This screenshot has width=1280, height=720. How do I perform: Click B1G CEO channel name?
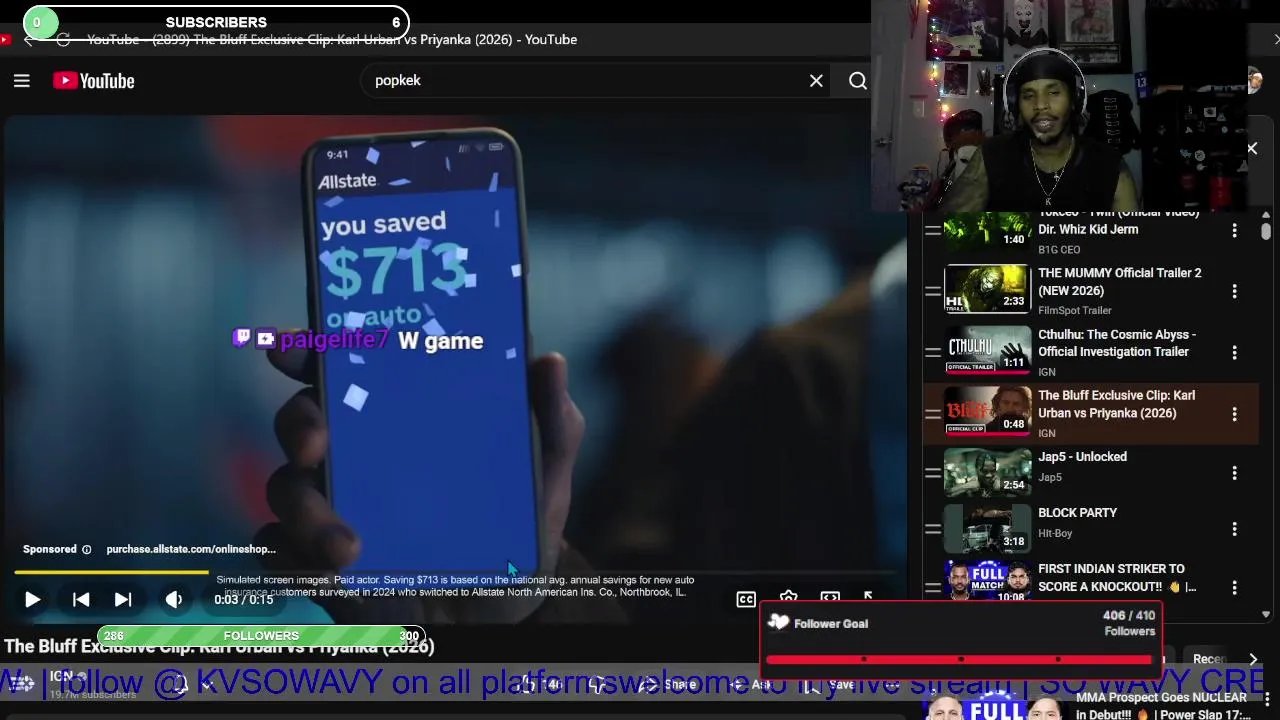pyautogui.click(x=1059, y=250)
